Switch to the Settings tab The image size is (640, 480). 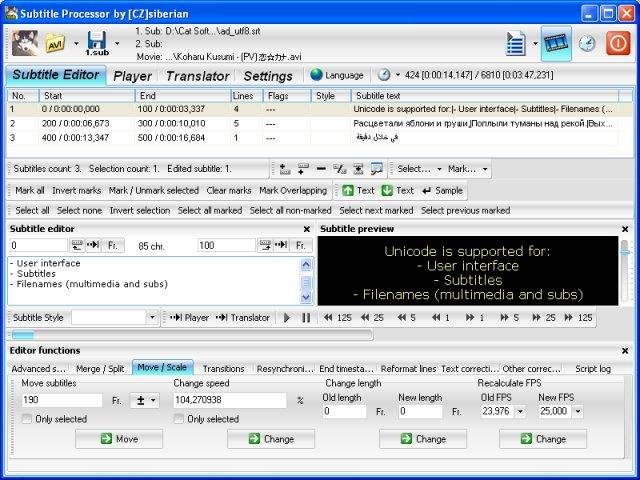[x=268, y=76]
